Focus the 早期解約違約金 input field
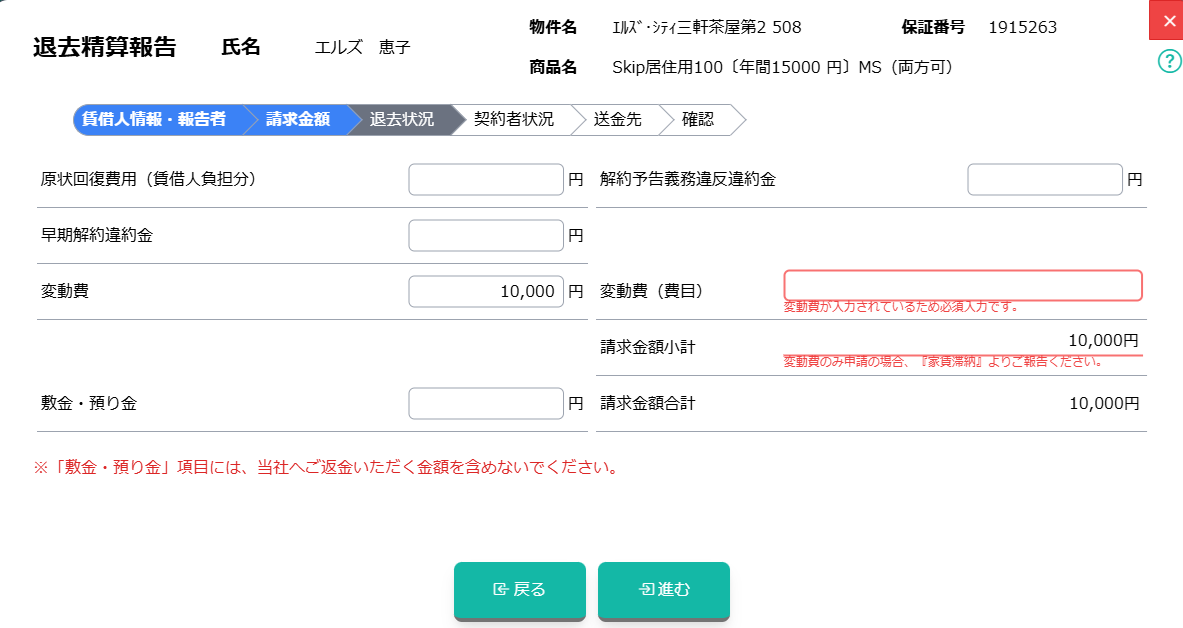This screenshot has width=1183, height=628. tap(486, 236)
